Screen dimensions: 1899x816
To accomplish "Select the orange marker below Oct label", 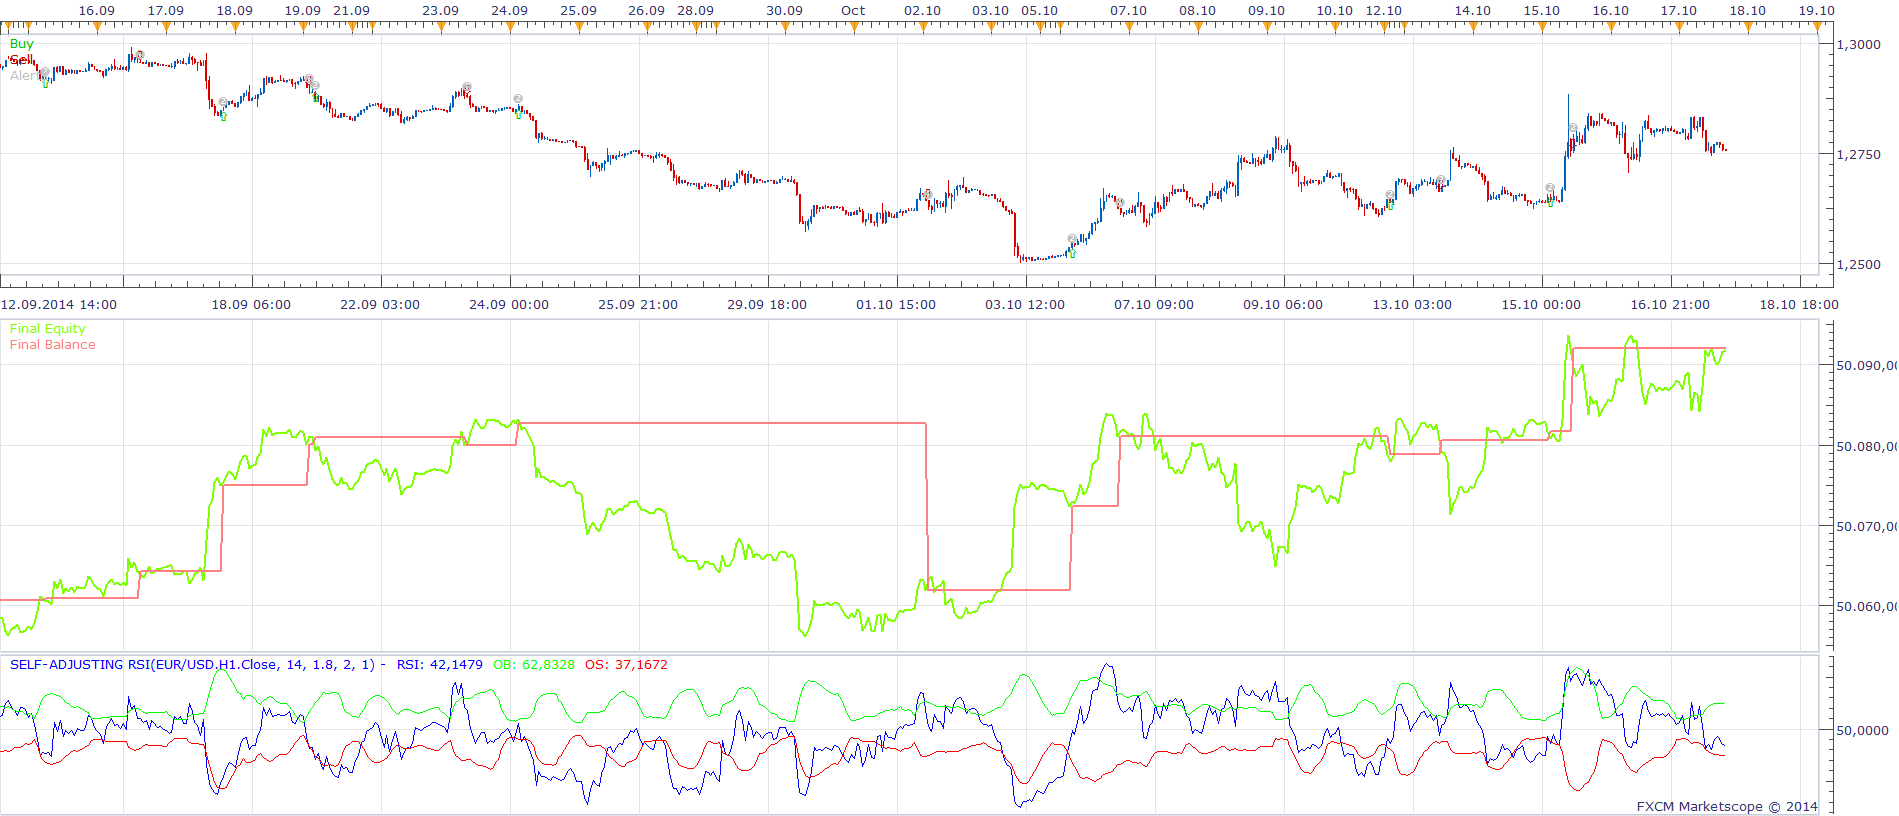I will tap(854, 27).
